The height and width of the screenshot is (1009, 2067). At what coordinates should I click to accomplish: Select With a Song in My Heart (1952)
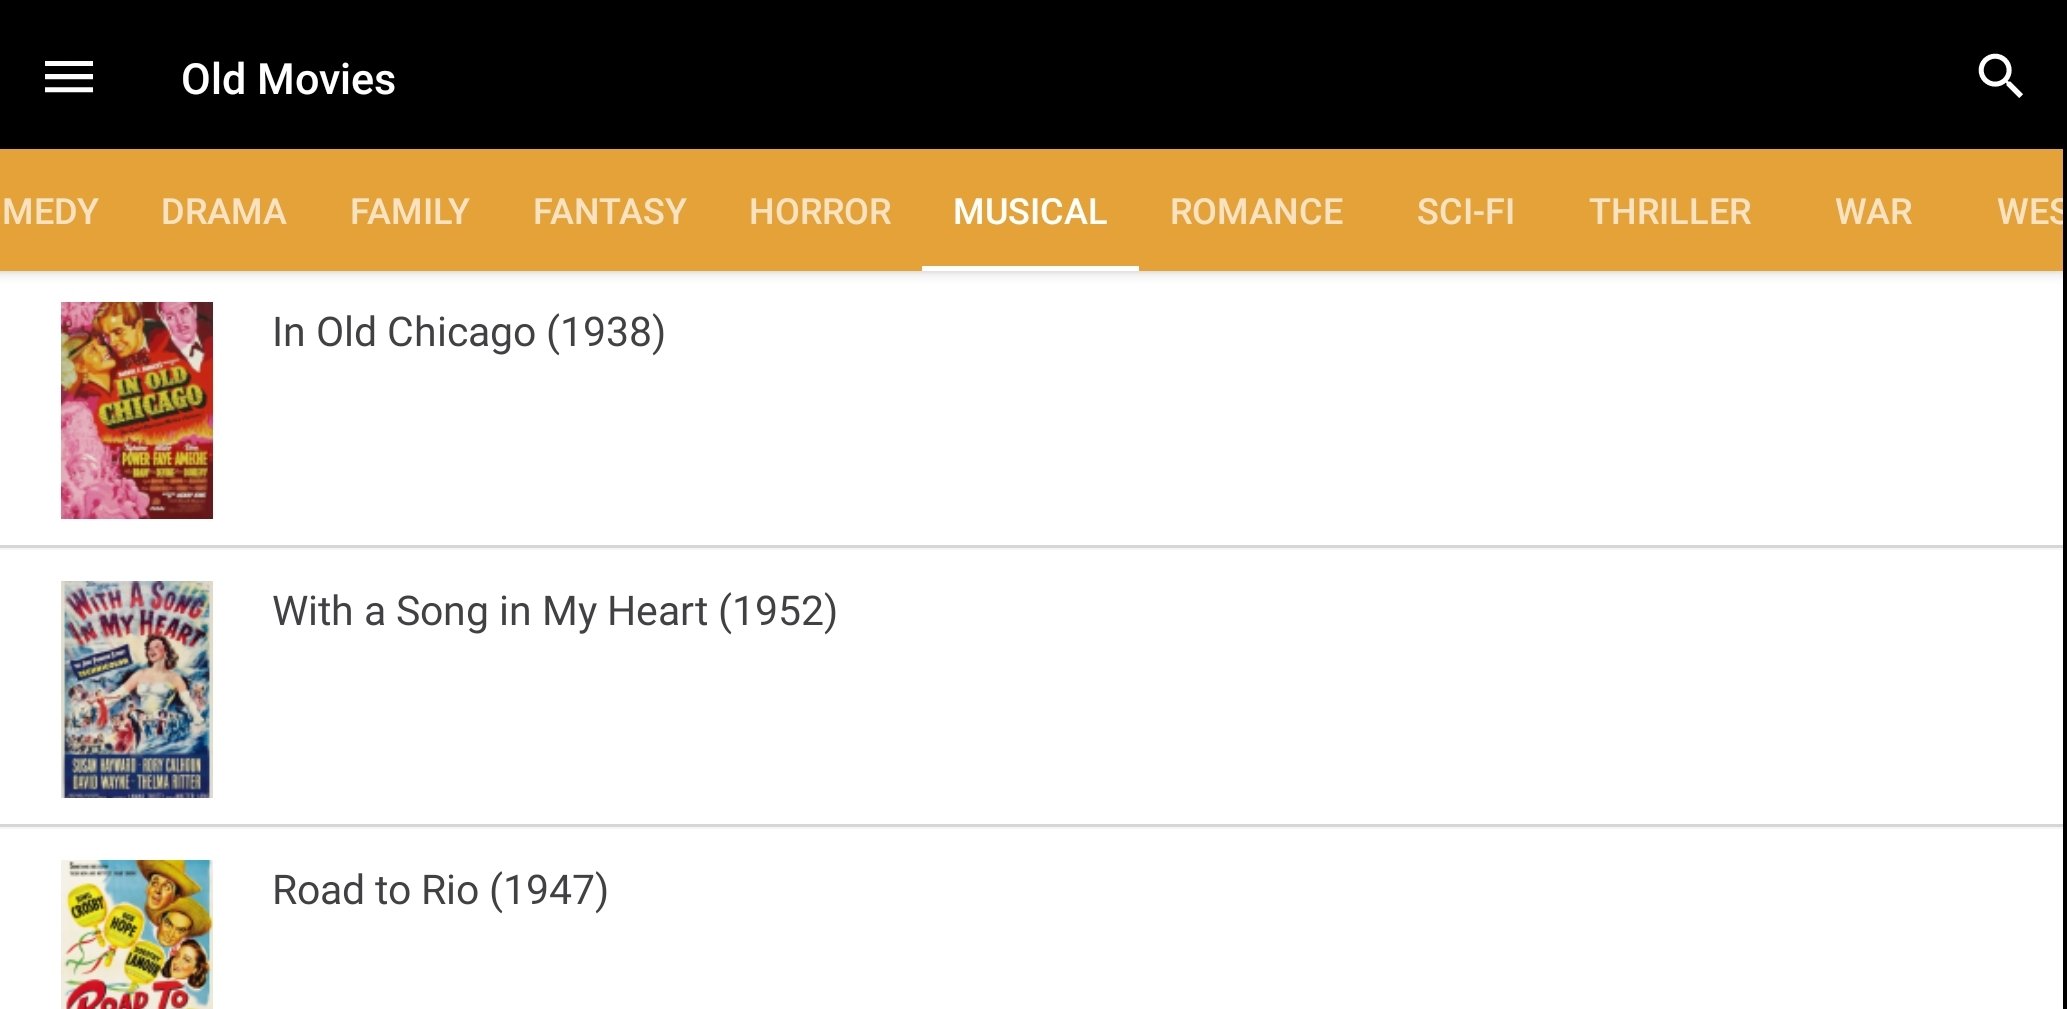[555, 611]
